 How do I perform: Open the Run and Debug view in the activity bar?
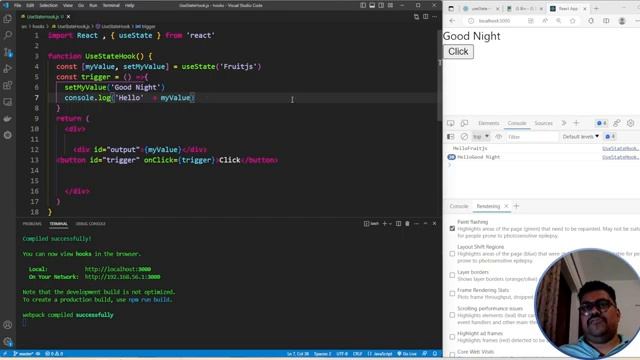click(x=8, y=69)
